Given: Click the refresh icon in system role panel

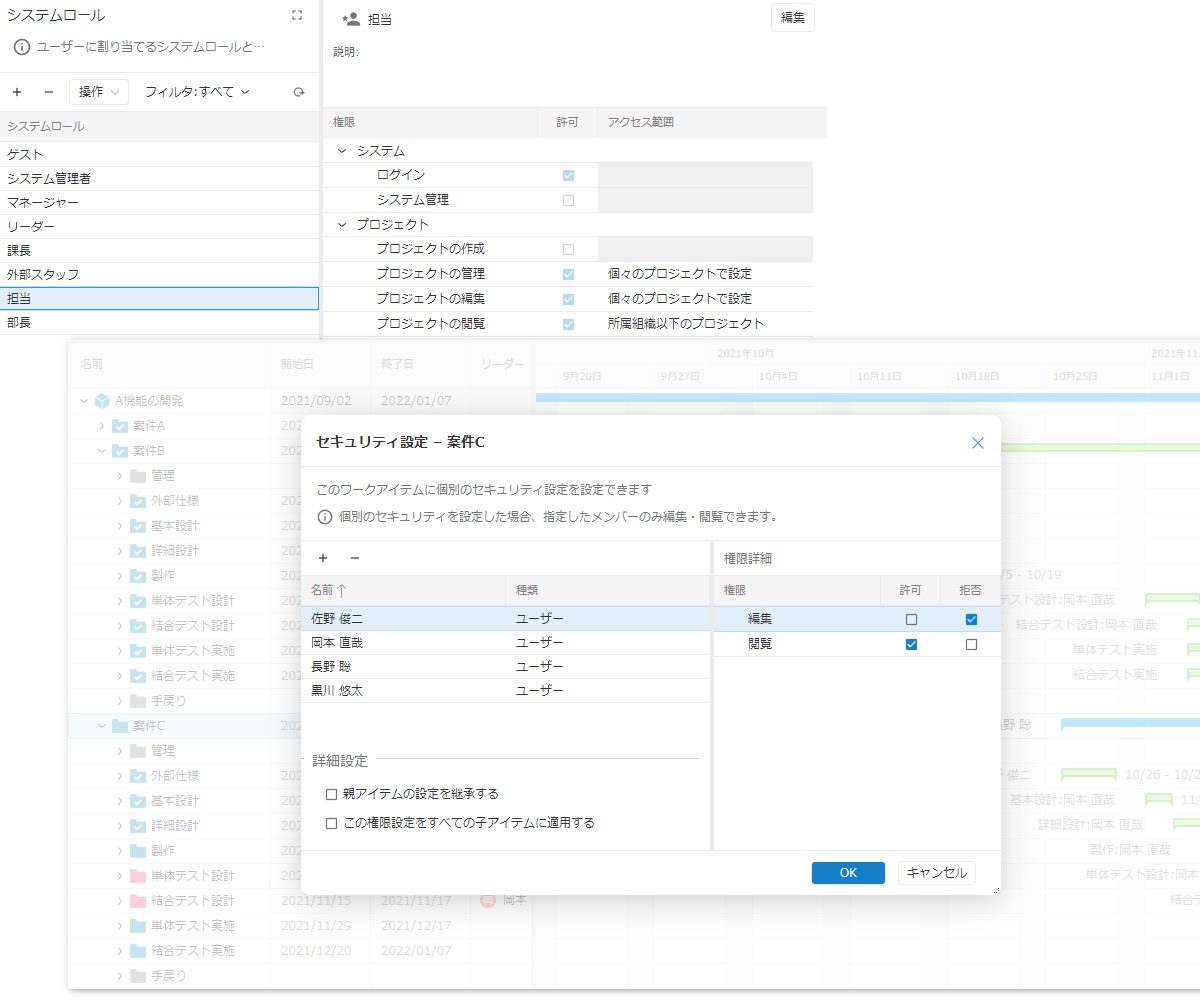Looking at the screenshot, I should (298, 92).
